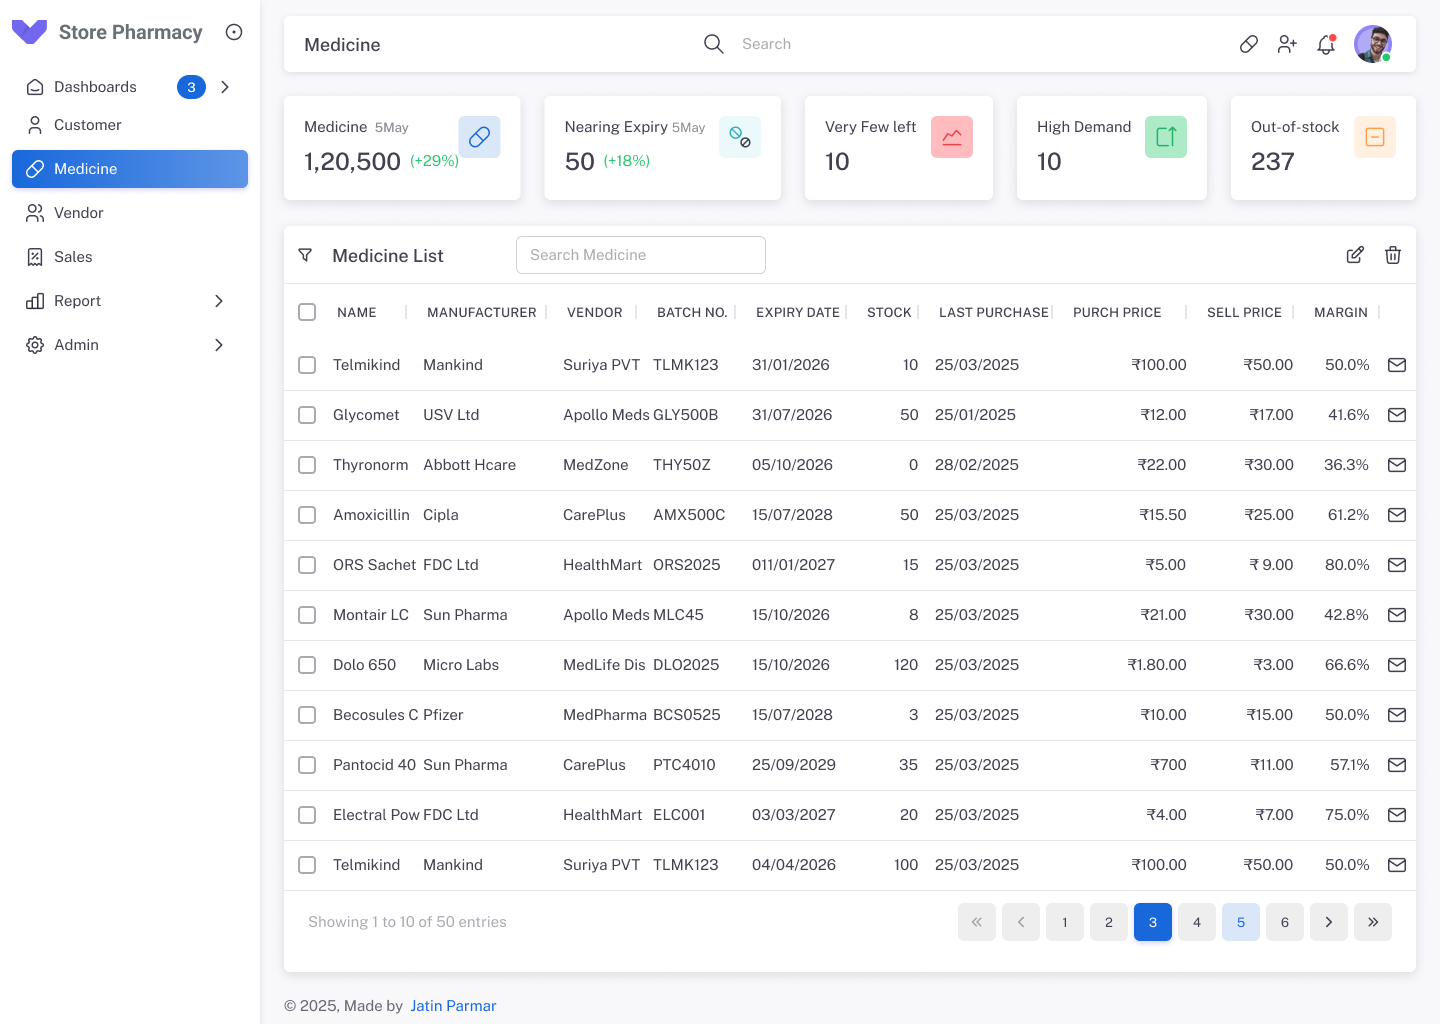1440x1024 pixels.
Task: Select the Dolo 650 row checkbox
Action: (x=307, y=665)
